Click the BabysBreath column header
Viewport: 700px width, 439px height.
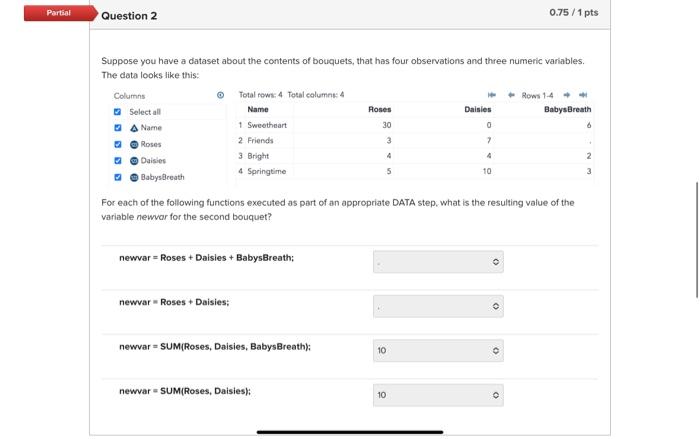[x=567, y=109]
